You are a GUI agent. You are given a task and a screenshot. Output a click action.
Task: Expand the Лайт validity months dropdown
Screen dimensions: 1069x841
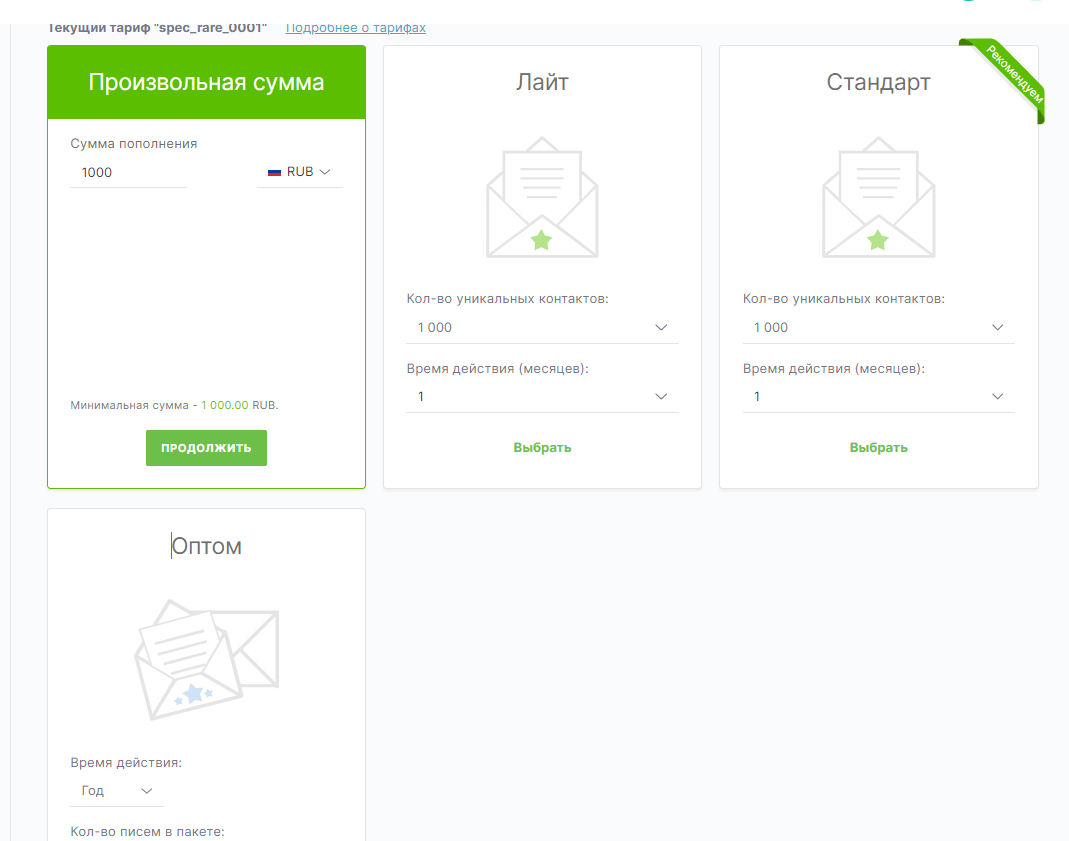click(542, 397)
